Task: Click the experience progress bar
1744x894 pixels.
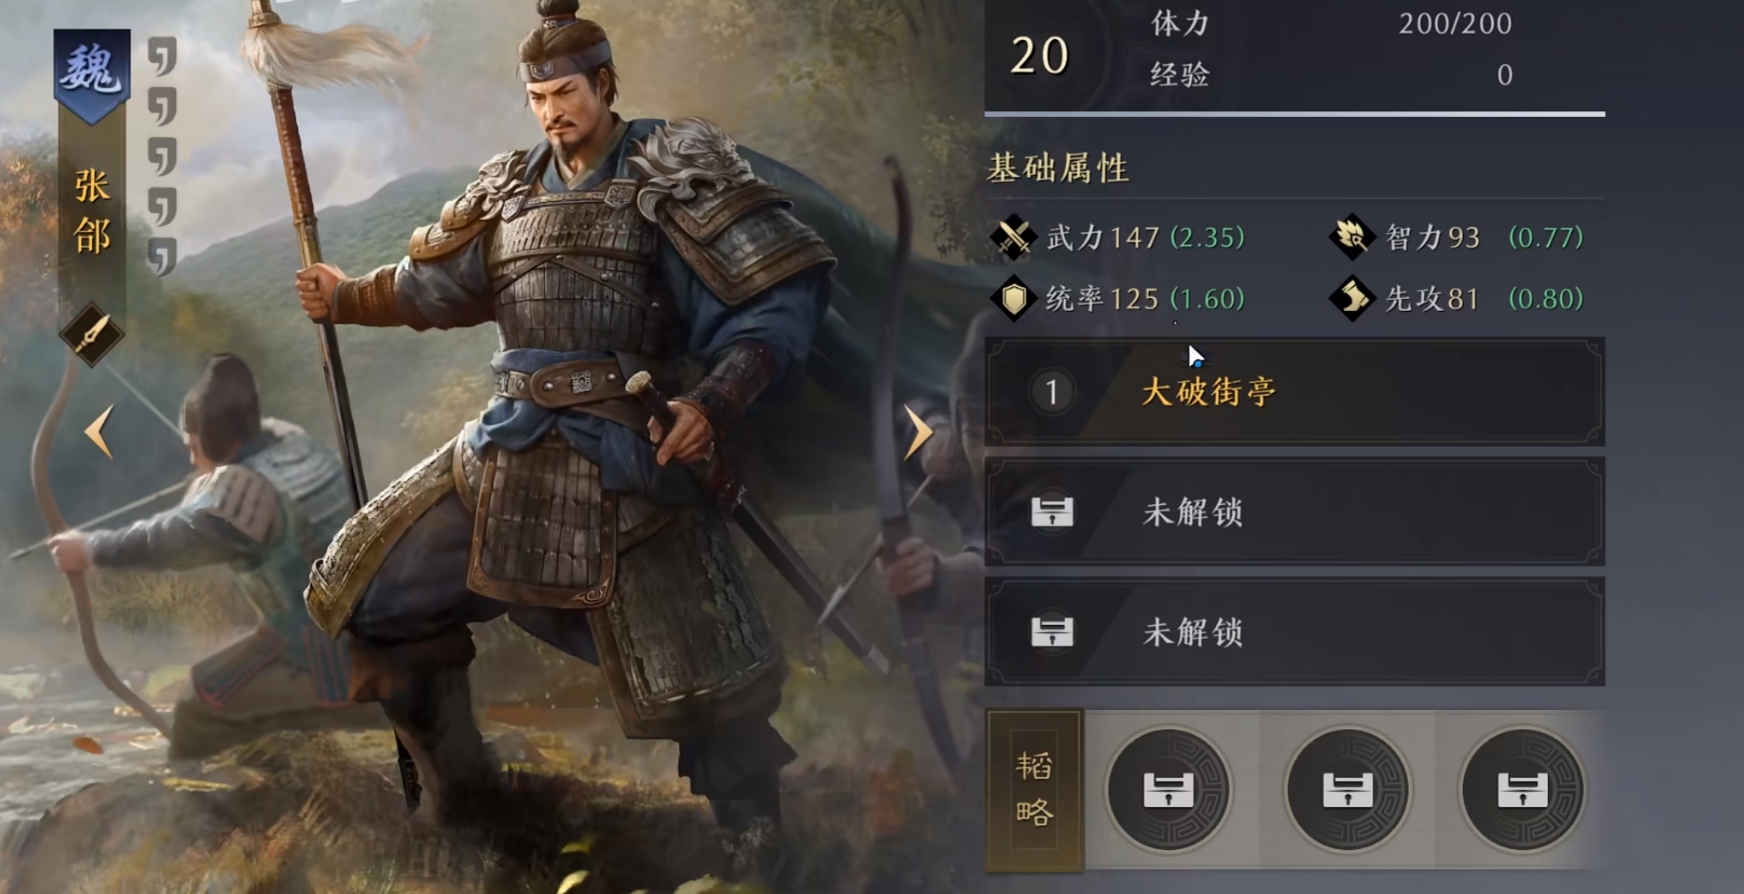Action: tap(1295, 114)
